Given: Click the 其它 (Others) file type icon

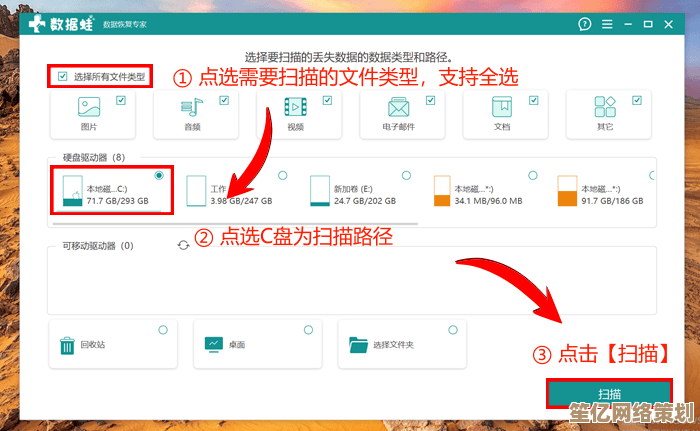Looking at the screenshot, I should (x=605, y=107).
